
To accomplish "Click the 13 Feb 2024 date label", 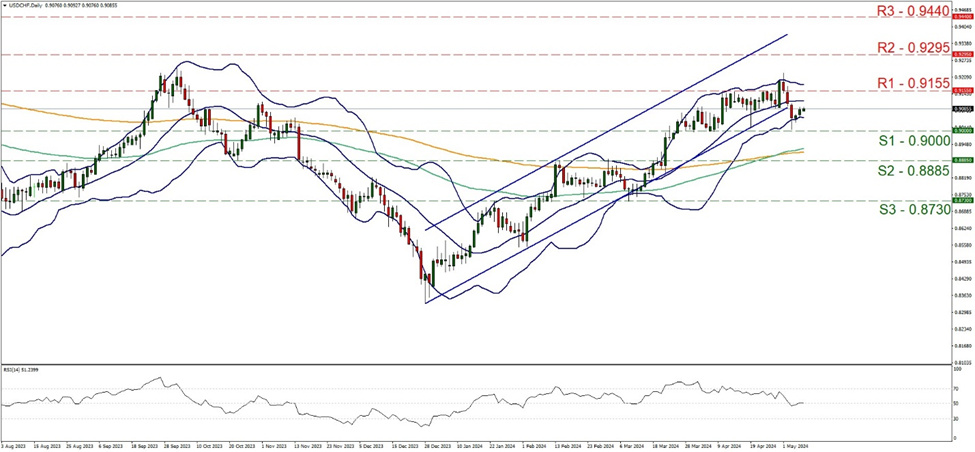I will [569, 446].
